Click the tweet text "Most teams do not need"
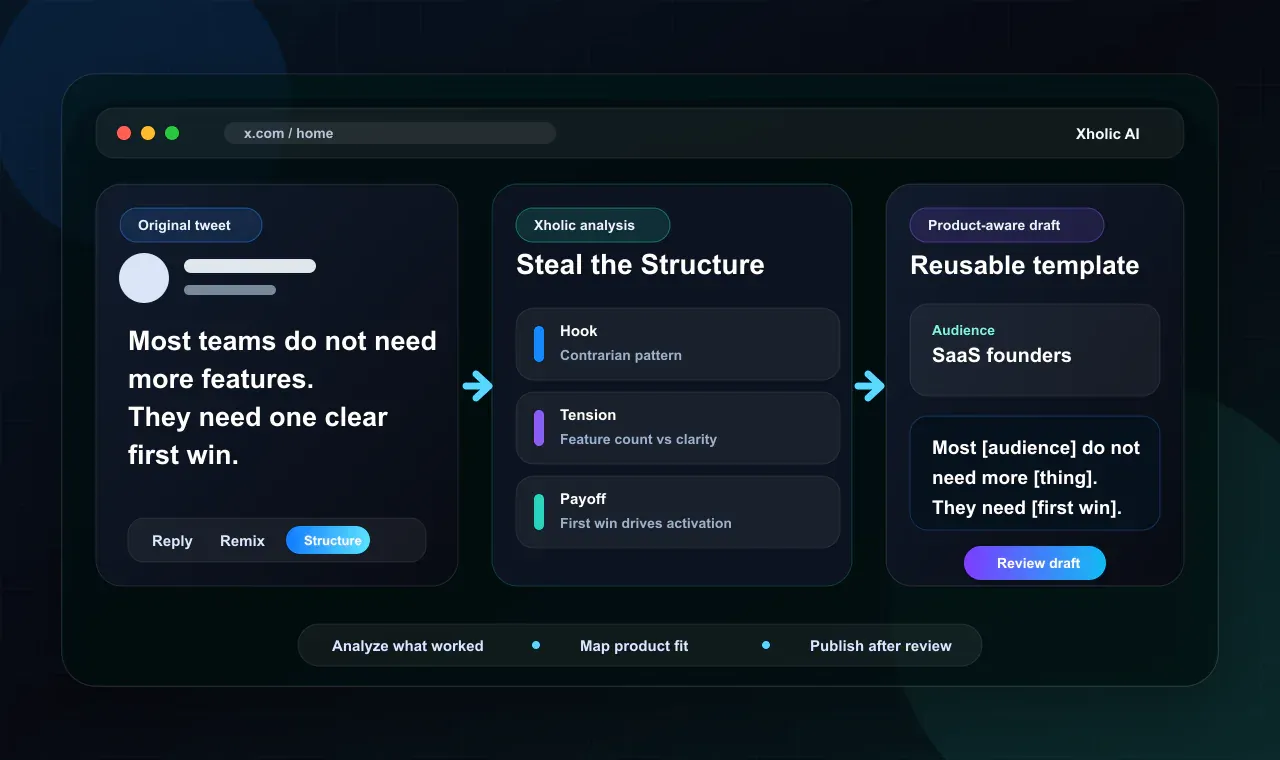The height and width of the screenshot is (760, 1280). [283, 341]
